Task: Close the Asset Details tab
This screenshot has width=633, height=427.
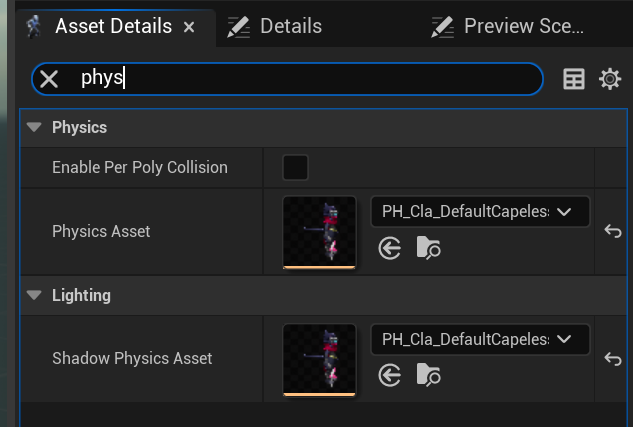Action: pyautogui.click(x=189, y=27)
